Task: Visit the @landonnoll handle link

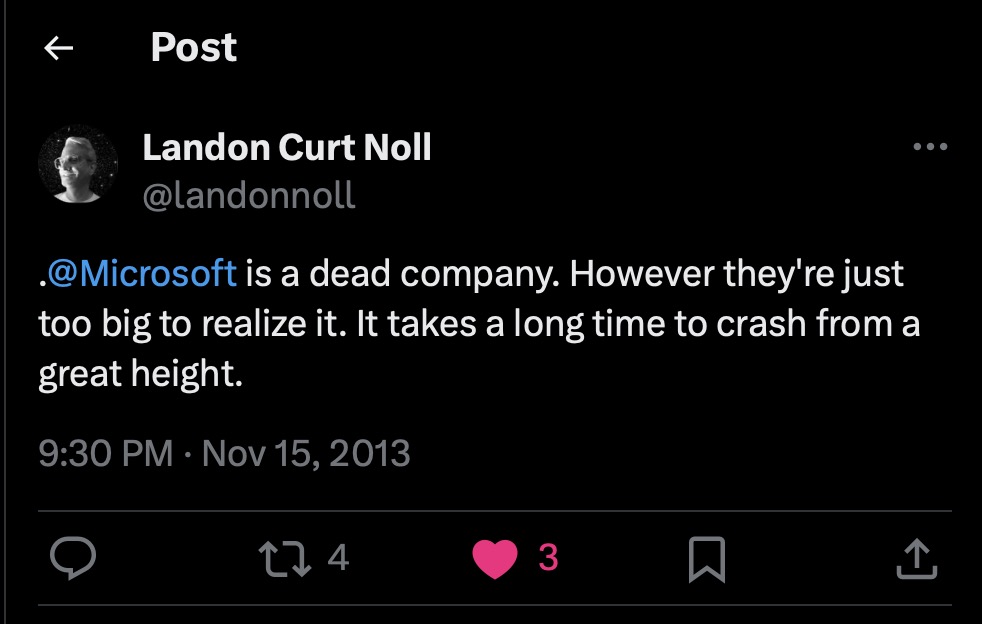Action: click(x=249, y=195)
